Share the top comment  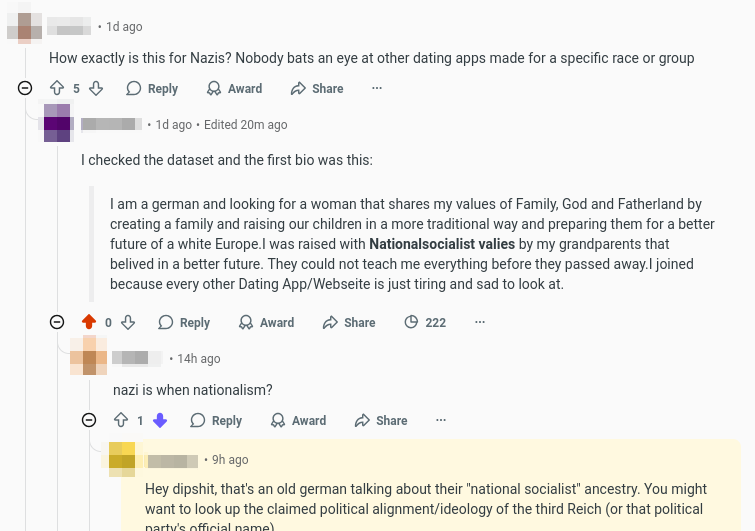317,89
